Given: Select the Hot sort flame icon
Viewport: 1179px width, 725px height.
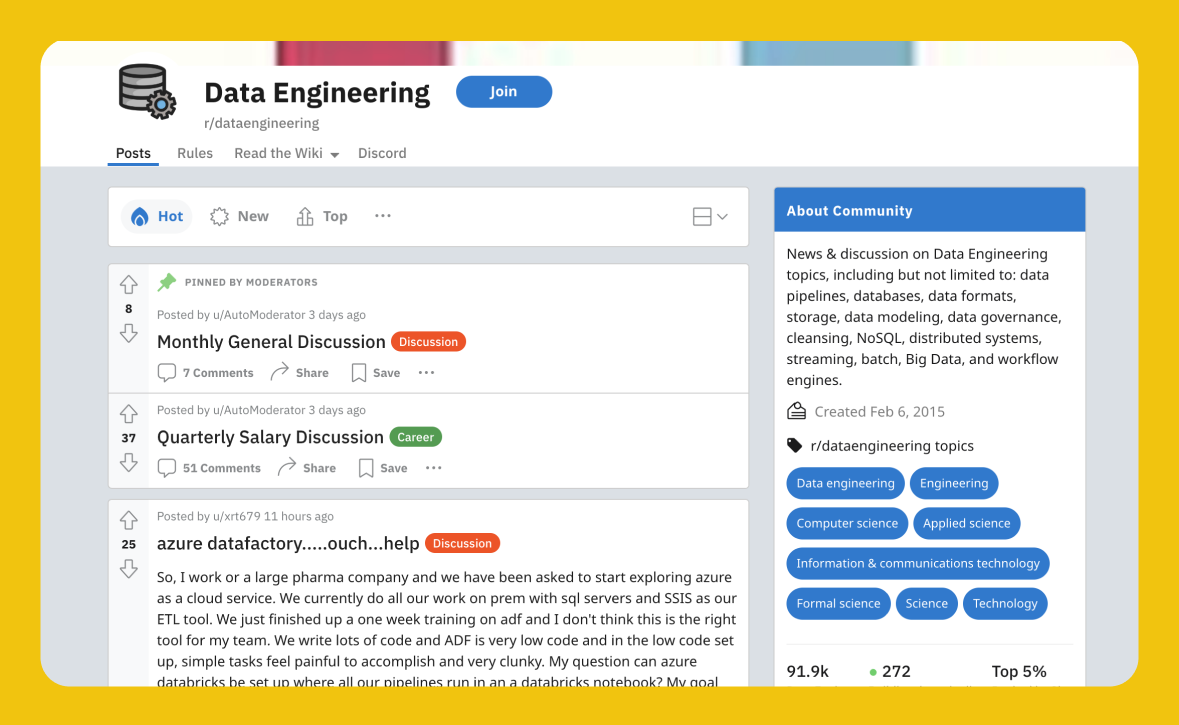Looking at the screenshot, I should [142, 216].
